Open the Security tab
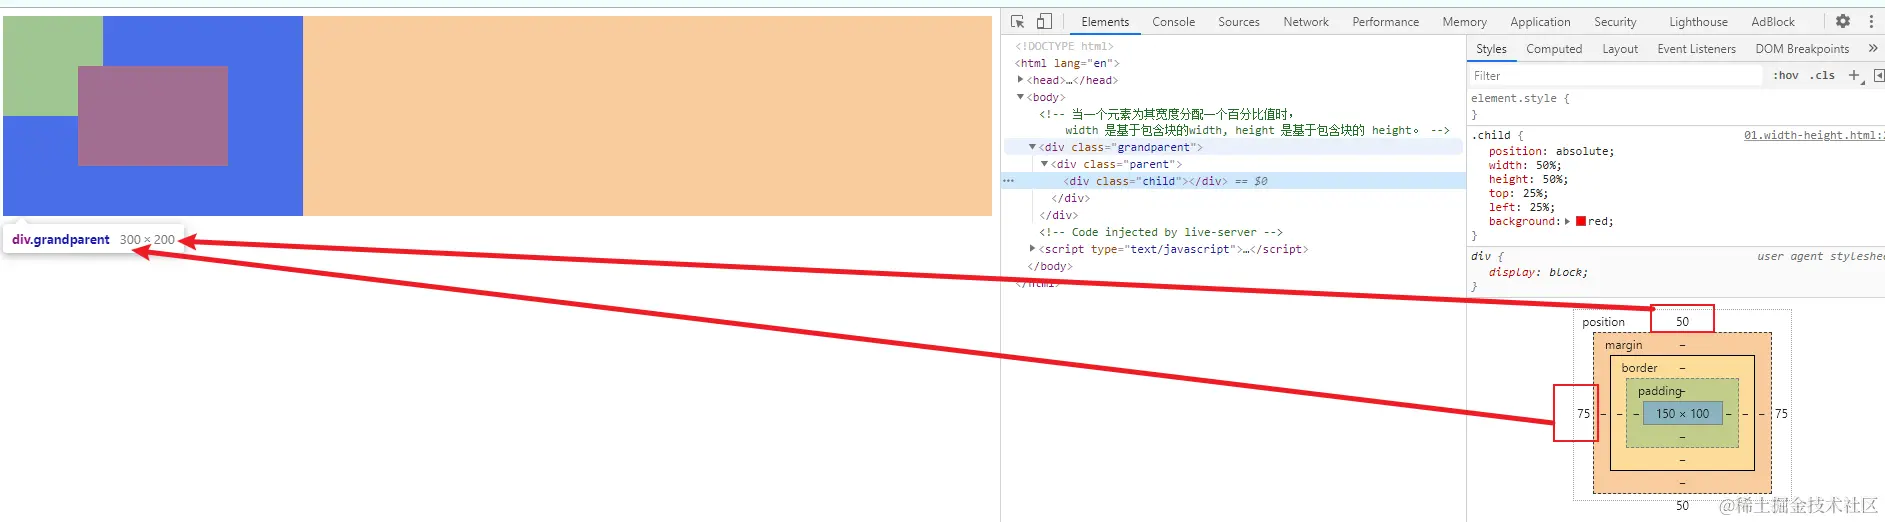 coord(1615,22)
